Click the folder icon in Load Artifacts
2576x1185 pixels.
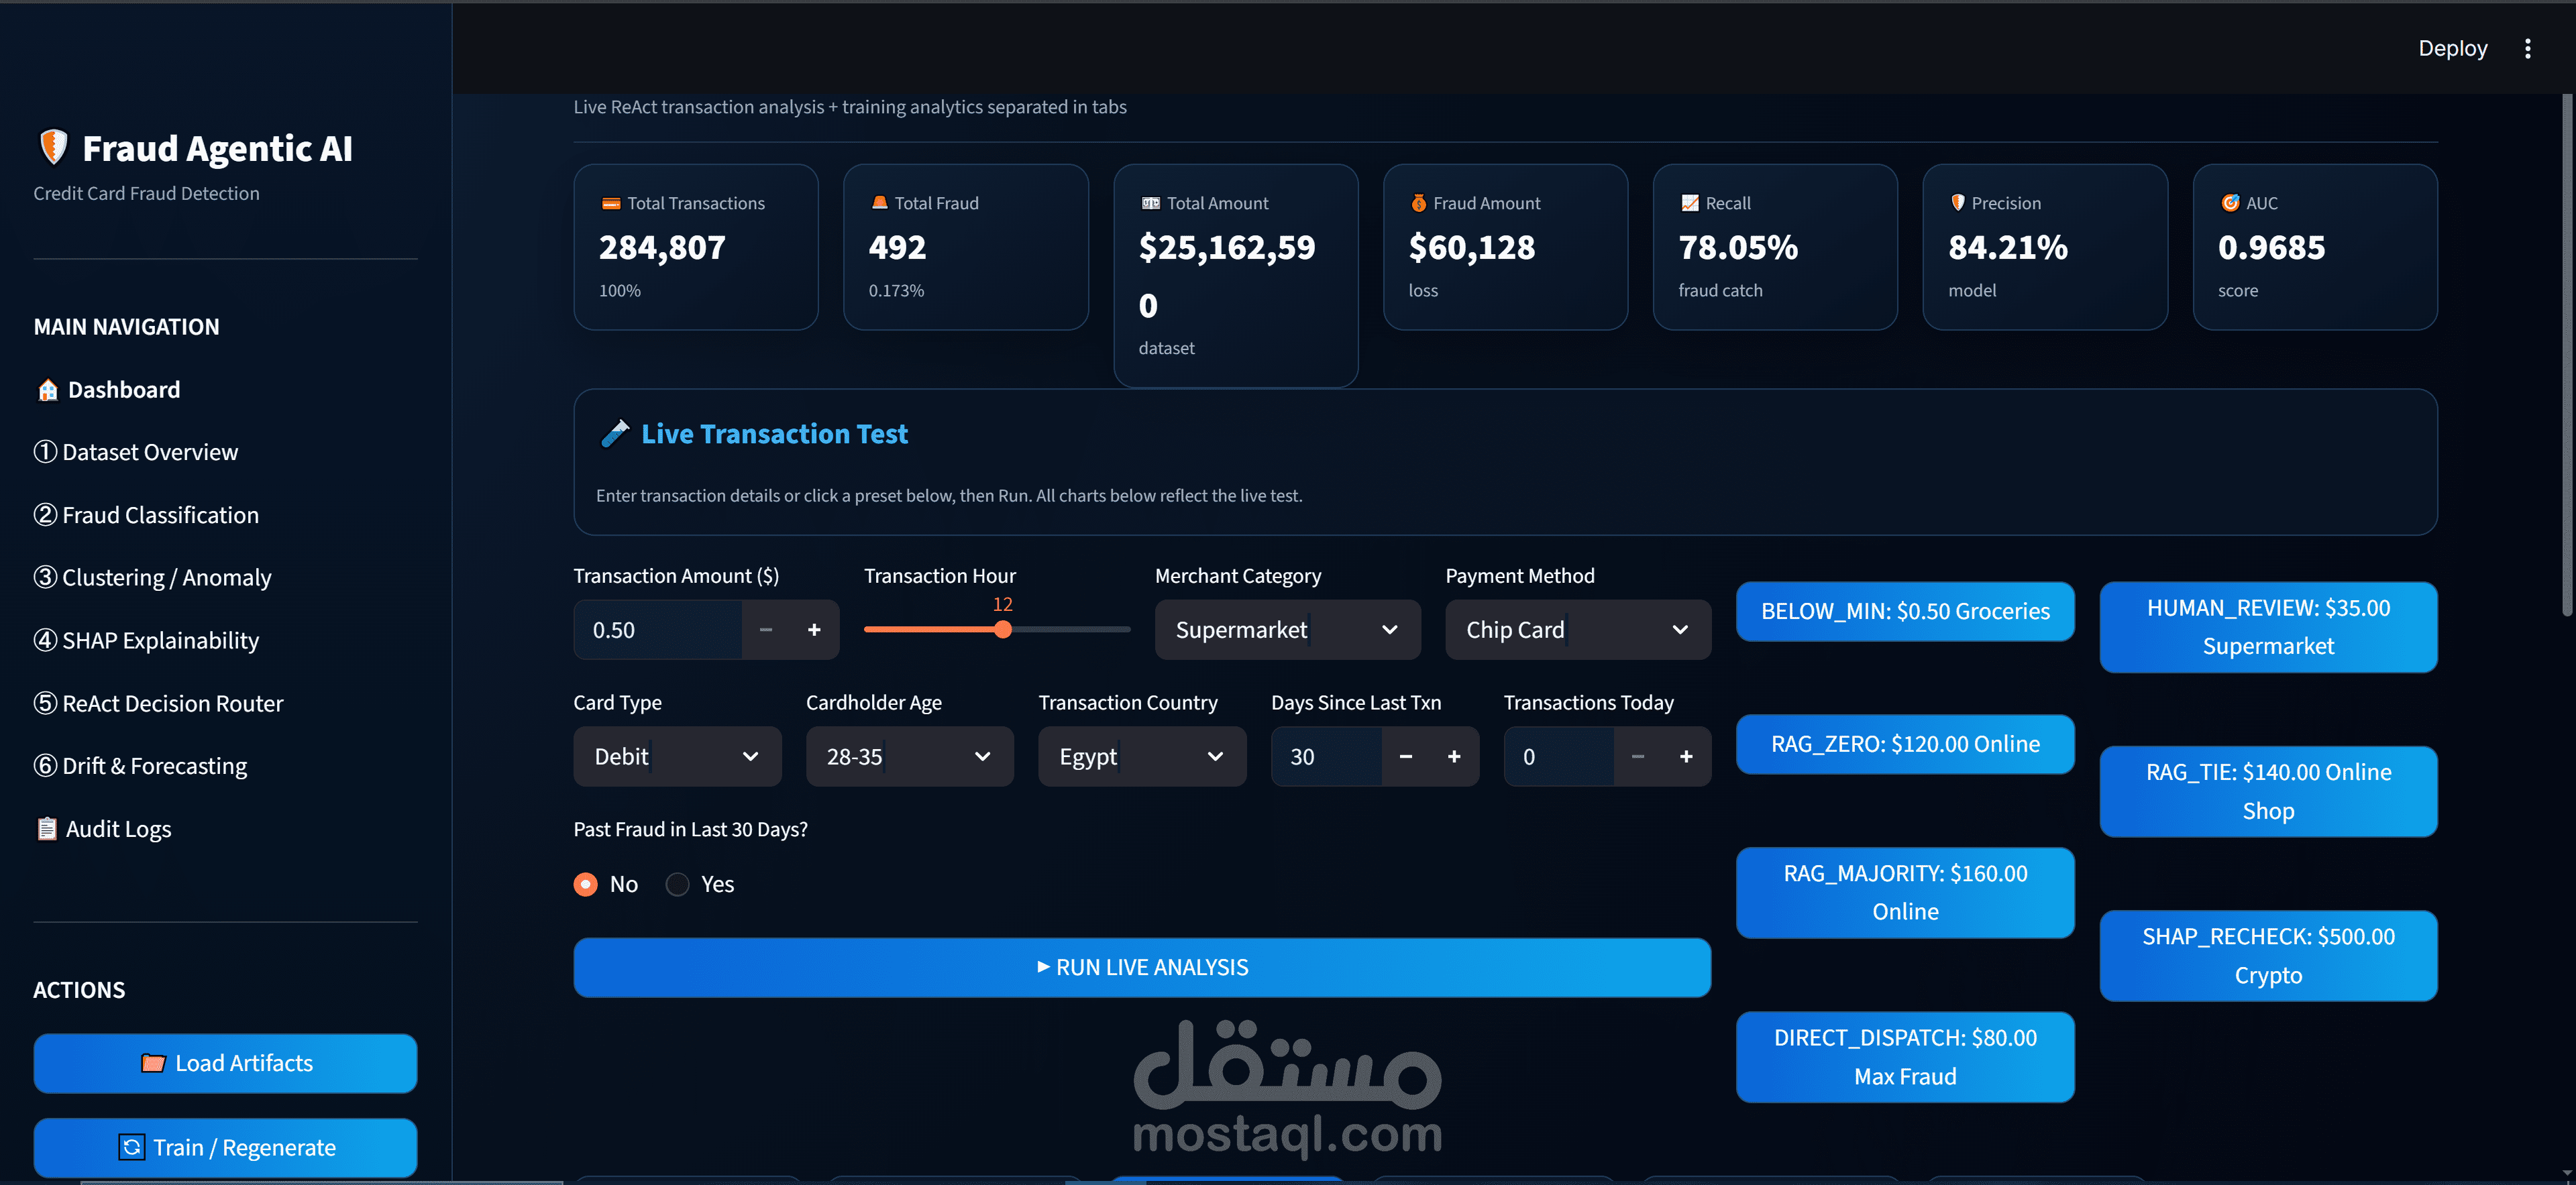coord(153,1063)
